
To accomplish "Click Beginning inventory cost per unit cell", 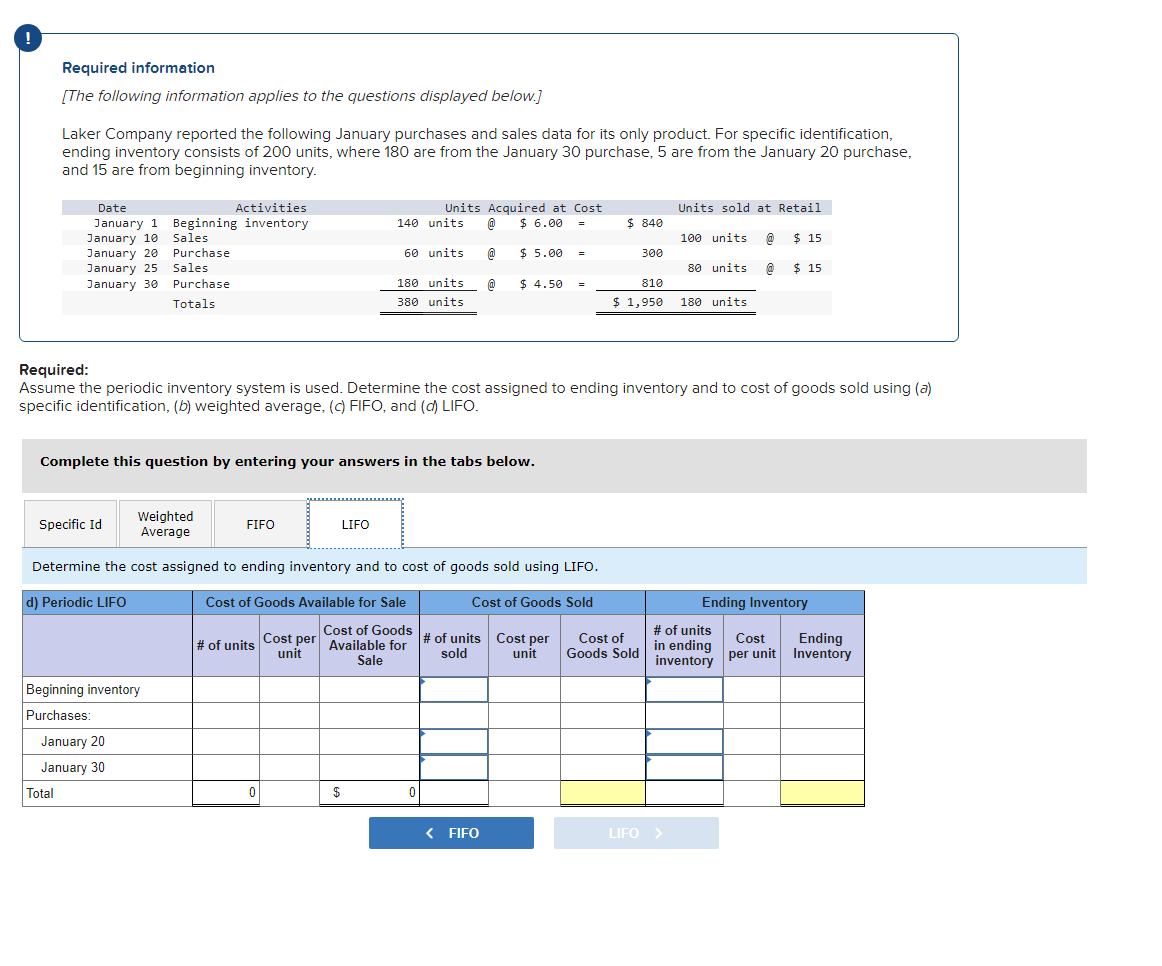I will 289,690.
